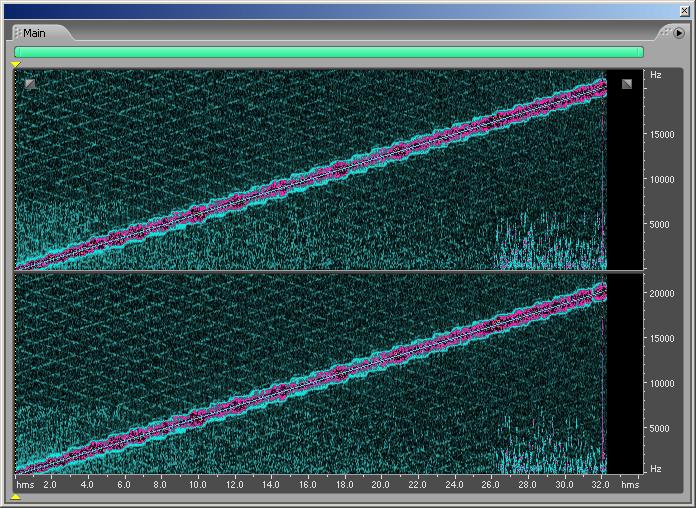696x508 pixels.
Task: Click 4.0 on the time ruler
Action: [87, 484]
